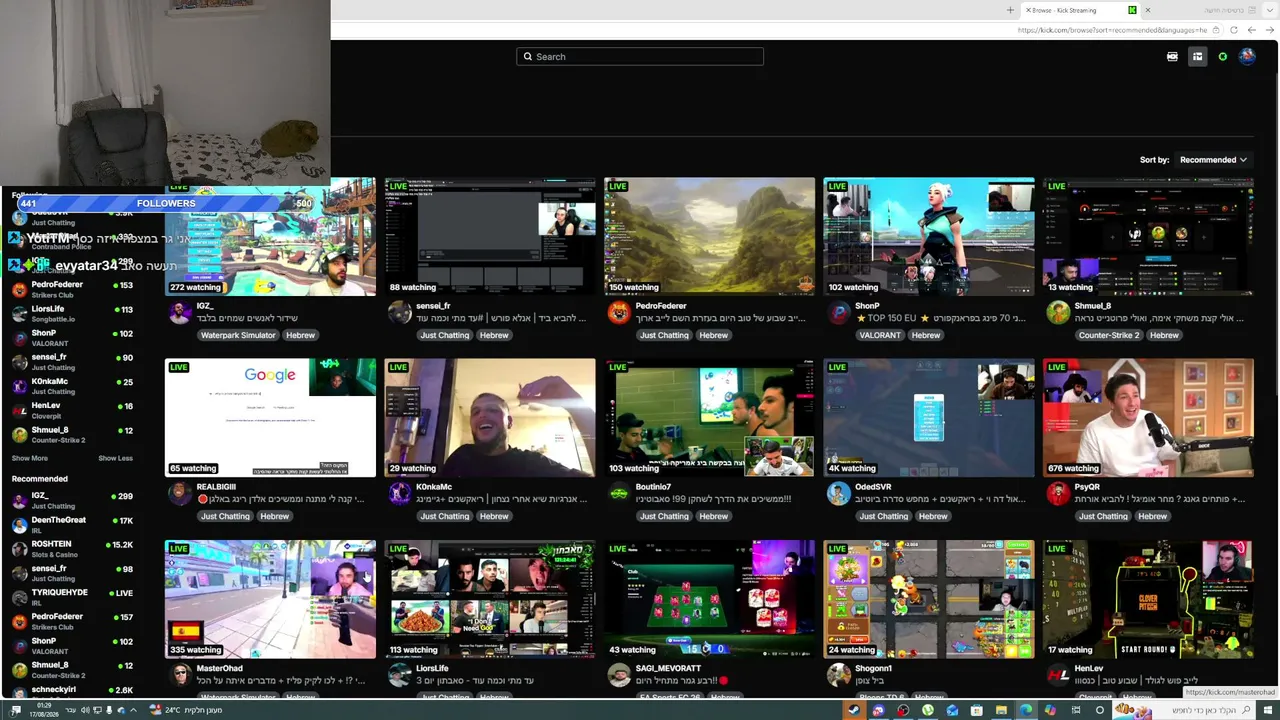The width and height of the screenshot is (1280, 720).
Task: Click the Boutinio7 stream title text
Action: point(715,499)
